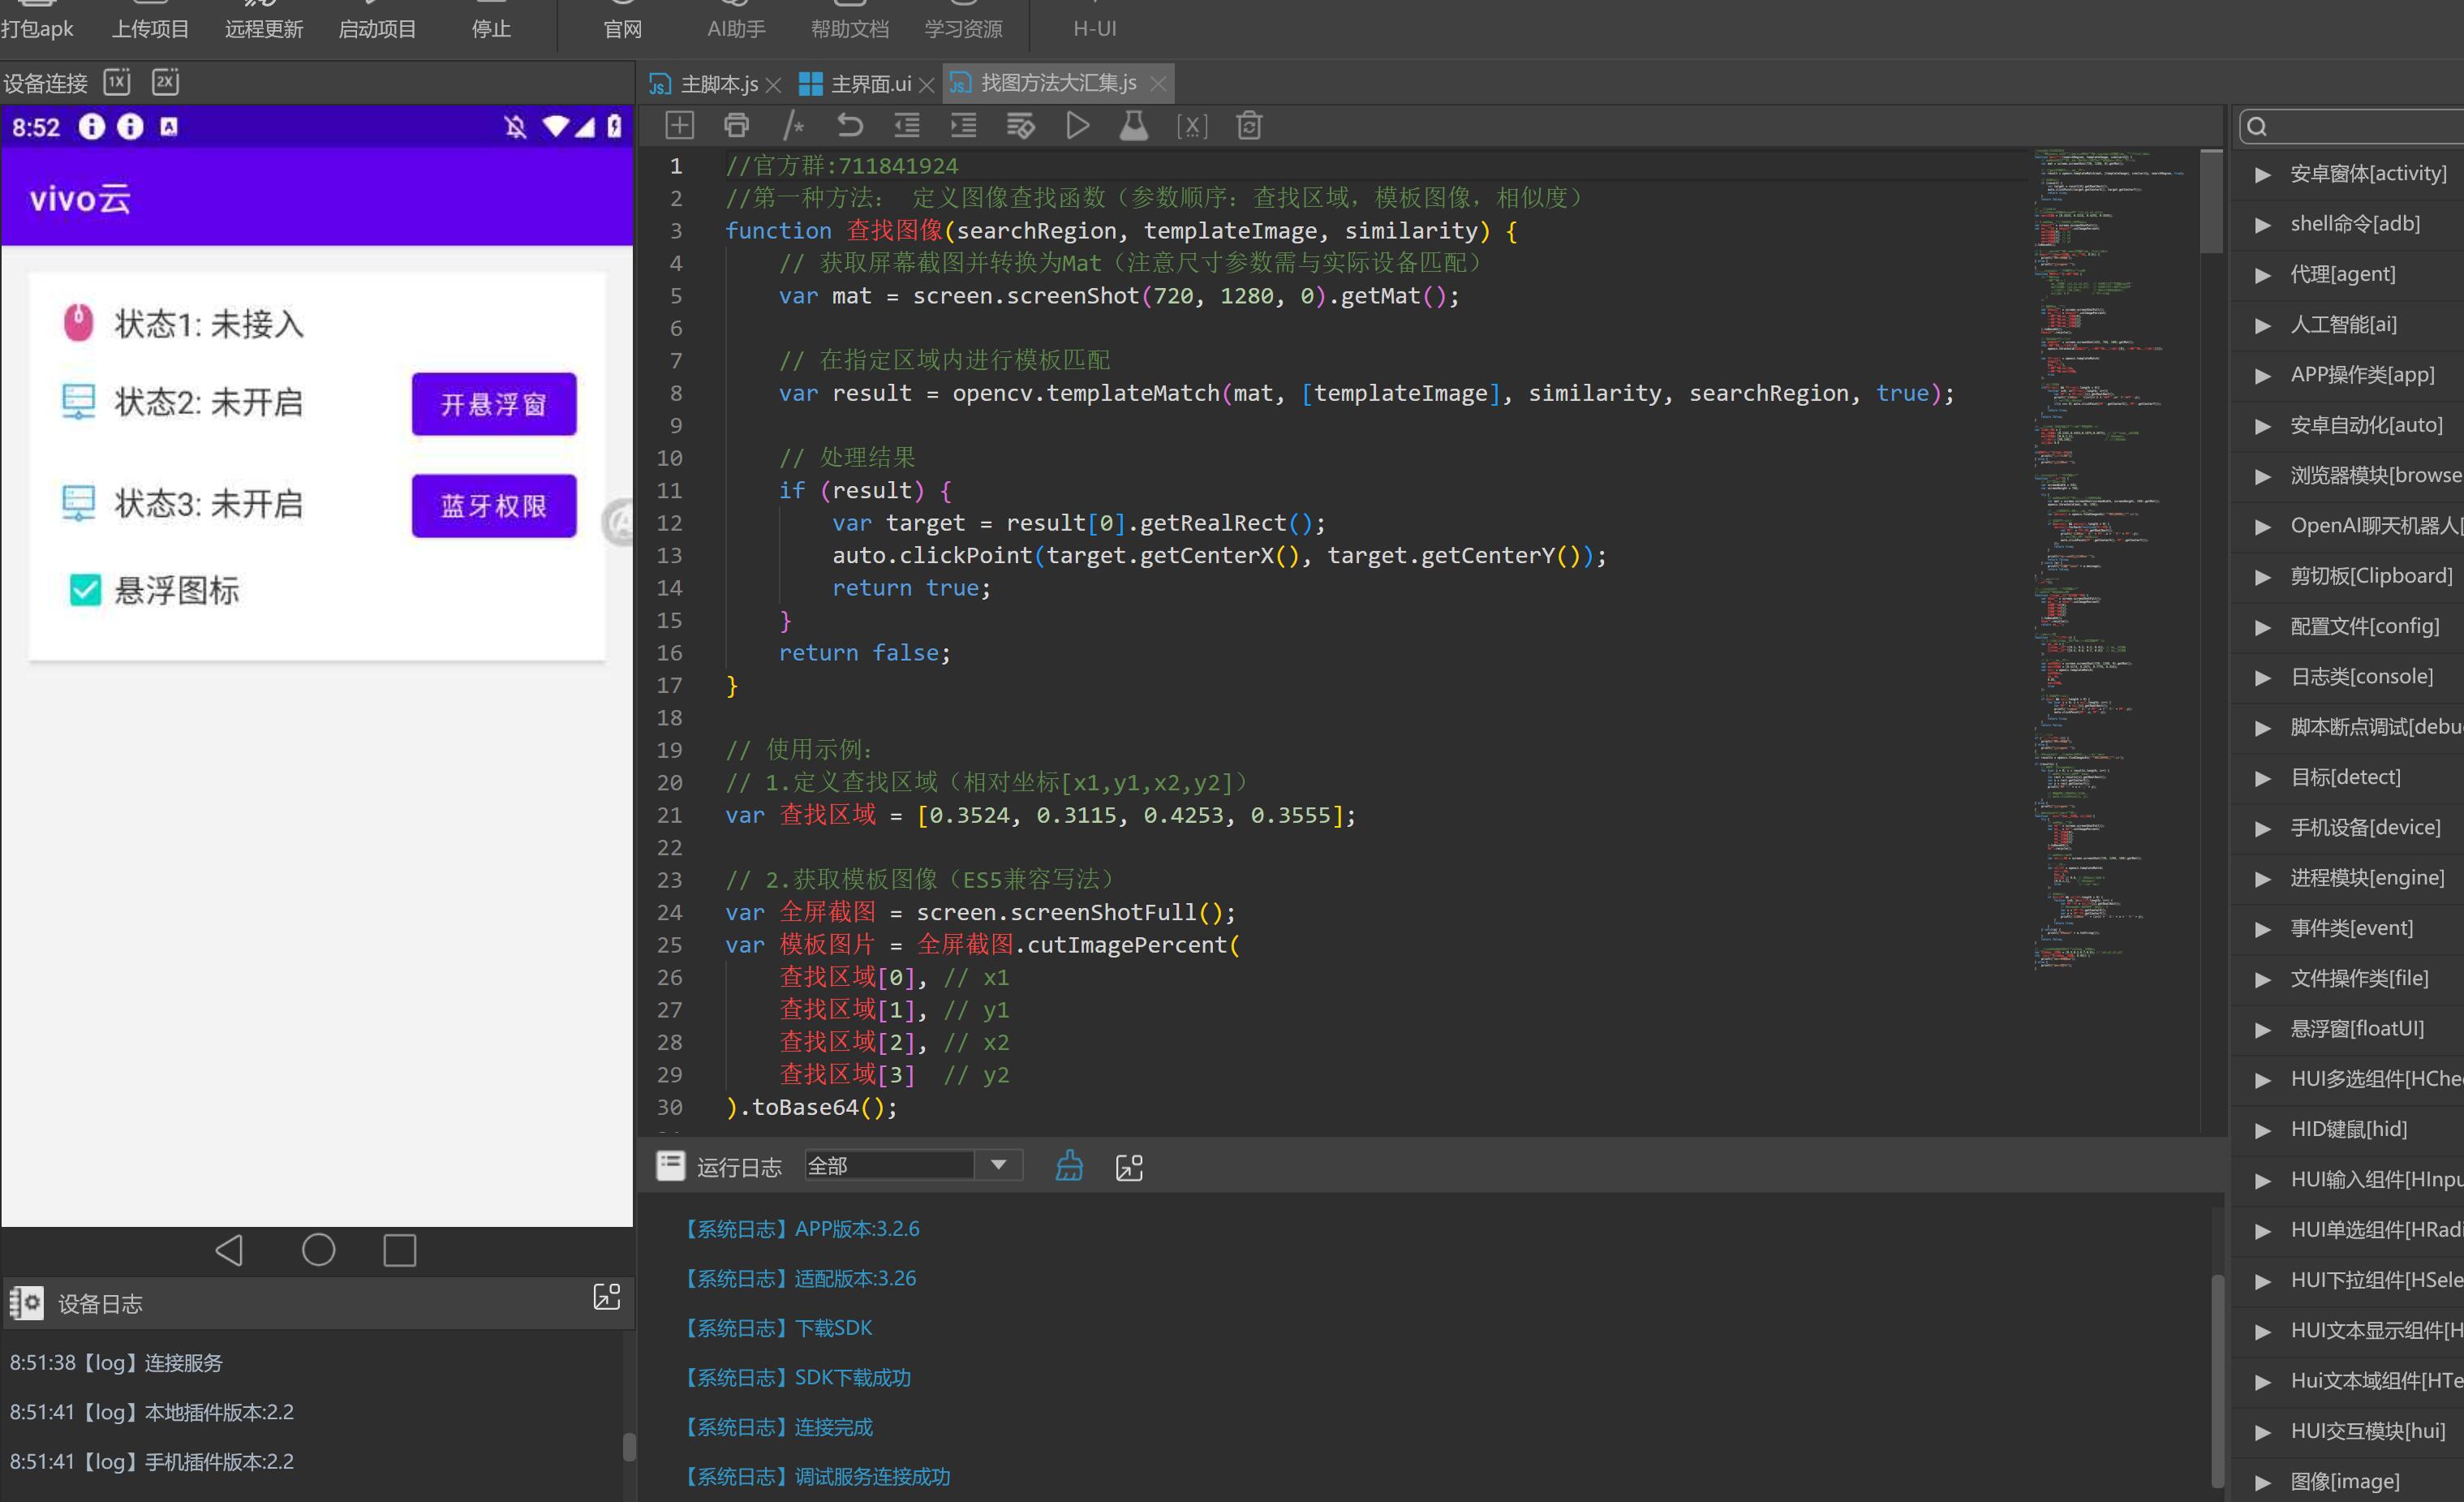Image resolution: width=2464 pixels, height=1502 pixels.
Task: Click the format/clear lines eraser icon
Action: point(1020,125)
